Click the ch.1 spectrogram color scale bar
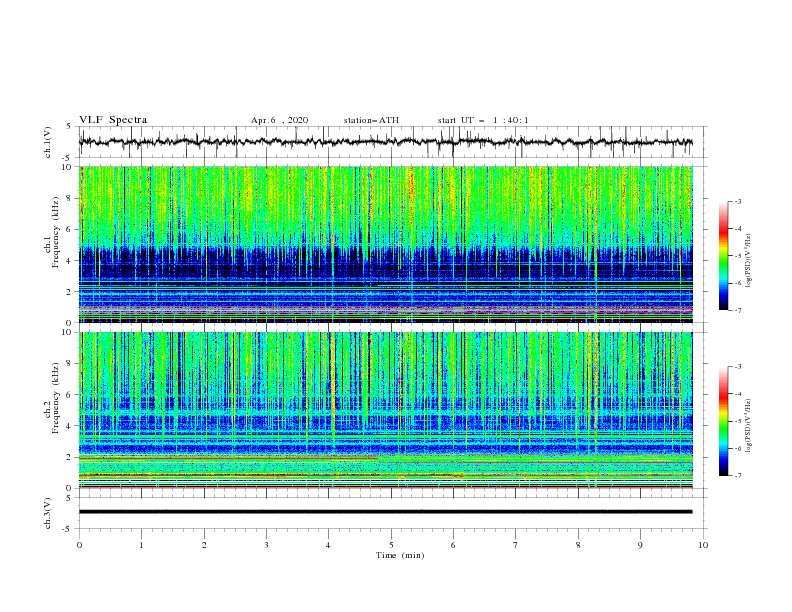792x612 pixels. click(x=723, y=256)
